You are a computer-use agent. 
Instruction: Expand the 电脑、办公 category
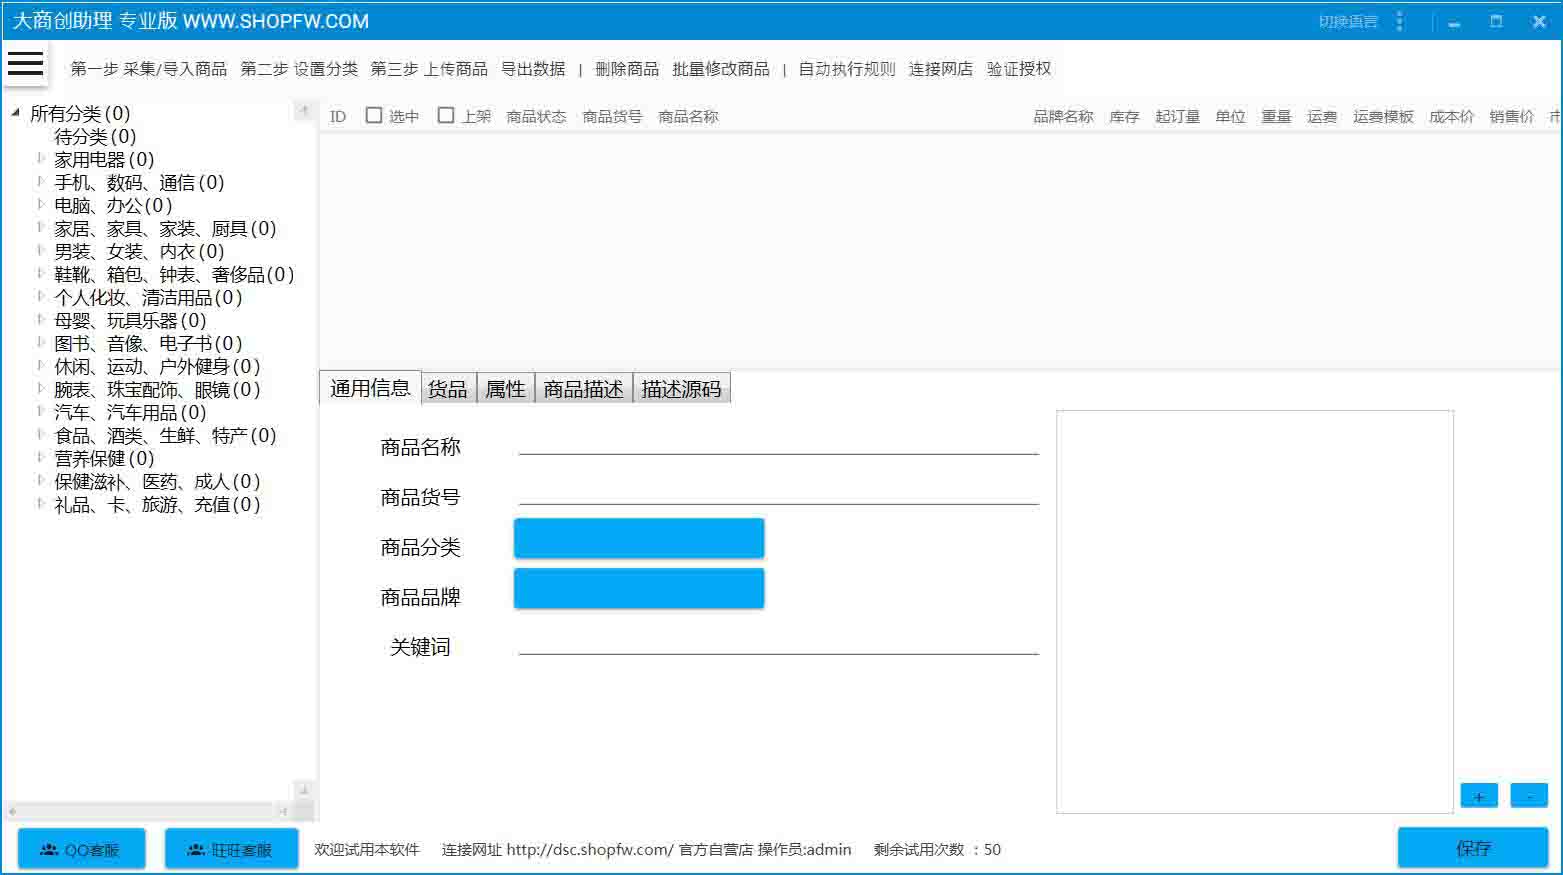(x=40, y=204)
